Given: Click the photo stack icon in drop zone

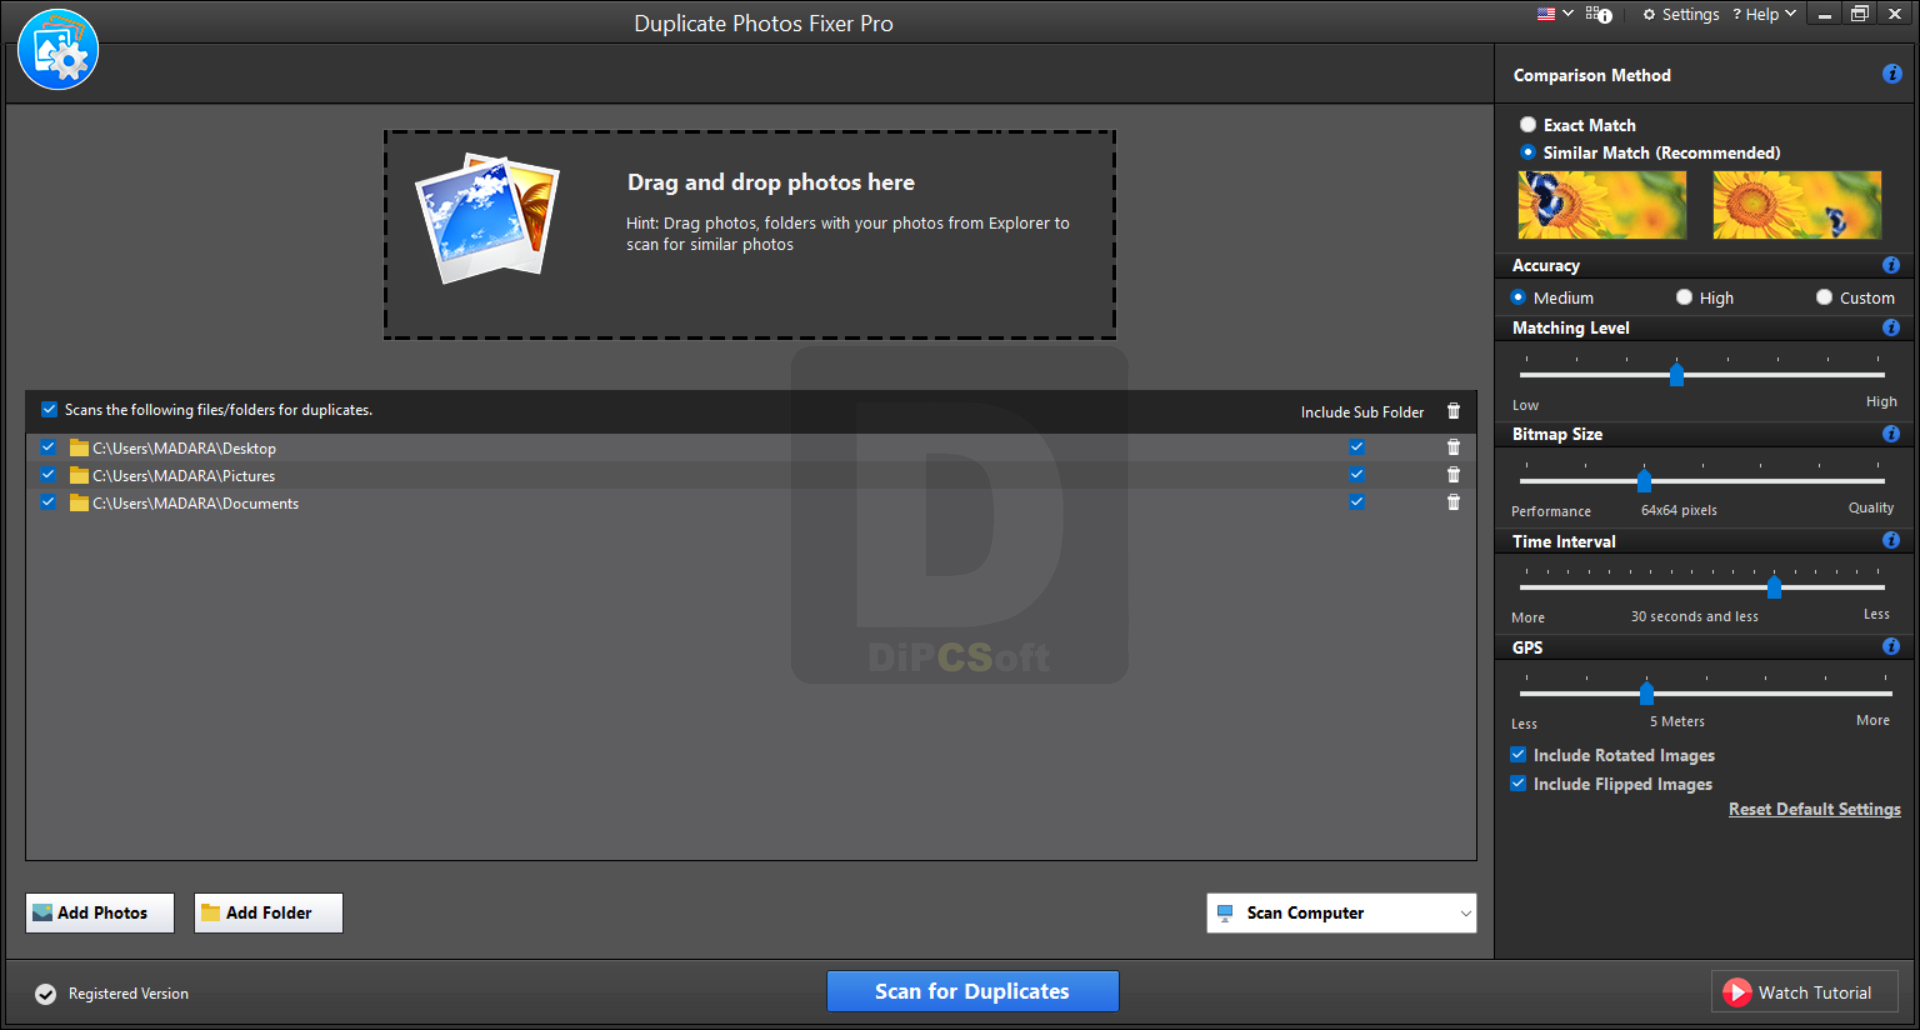Looking at the screenshot, I should point(487,218).
